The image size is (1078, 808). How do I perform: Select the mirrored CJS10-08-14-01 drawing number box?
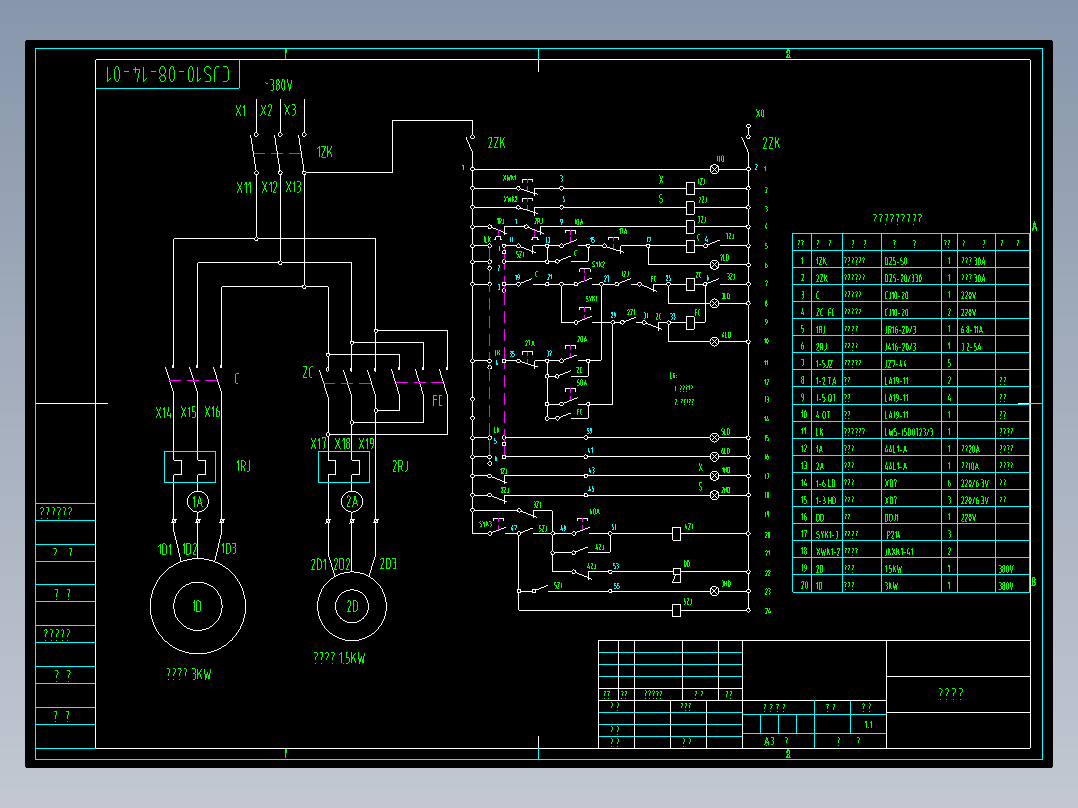click(168, 74)
